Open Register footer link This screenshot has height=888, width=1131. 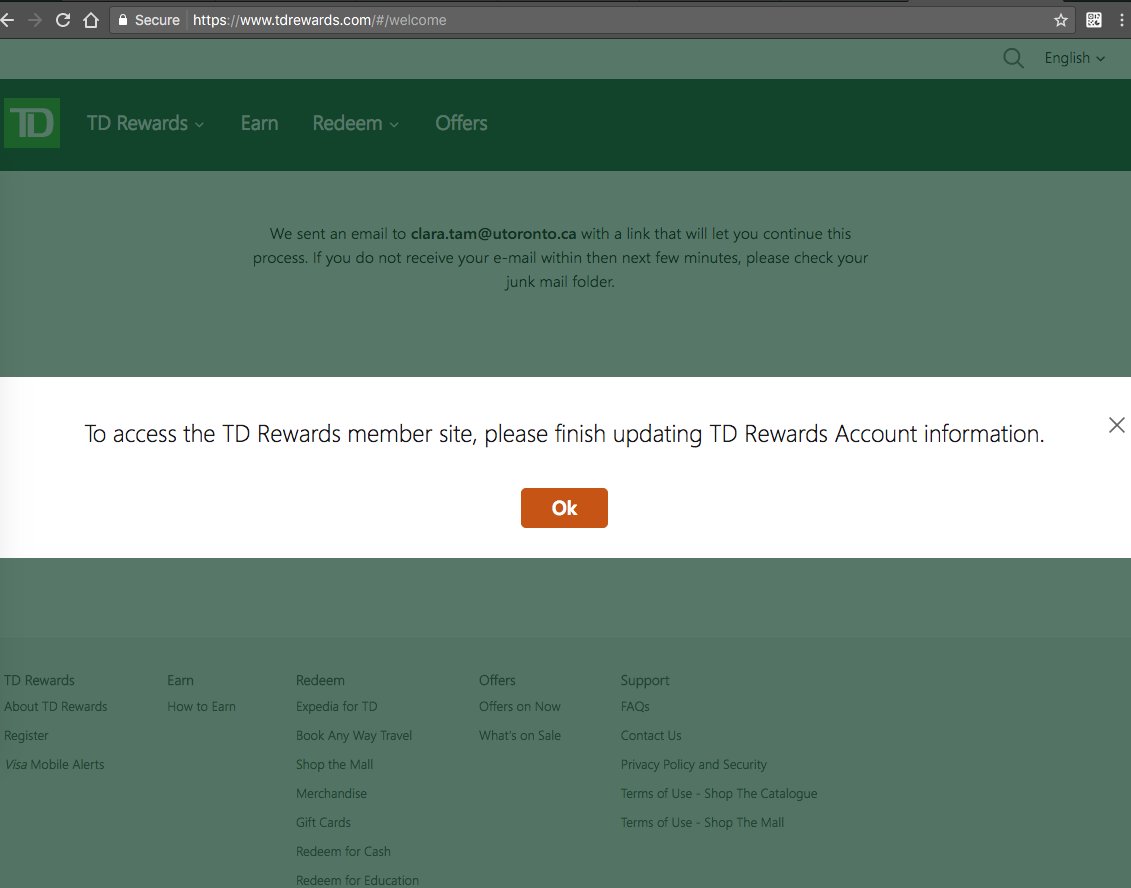26,736
